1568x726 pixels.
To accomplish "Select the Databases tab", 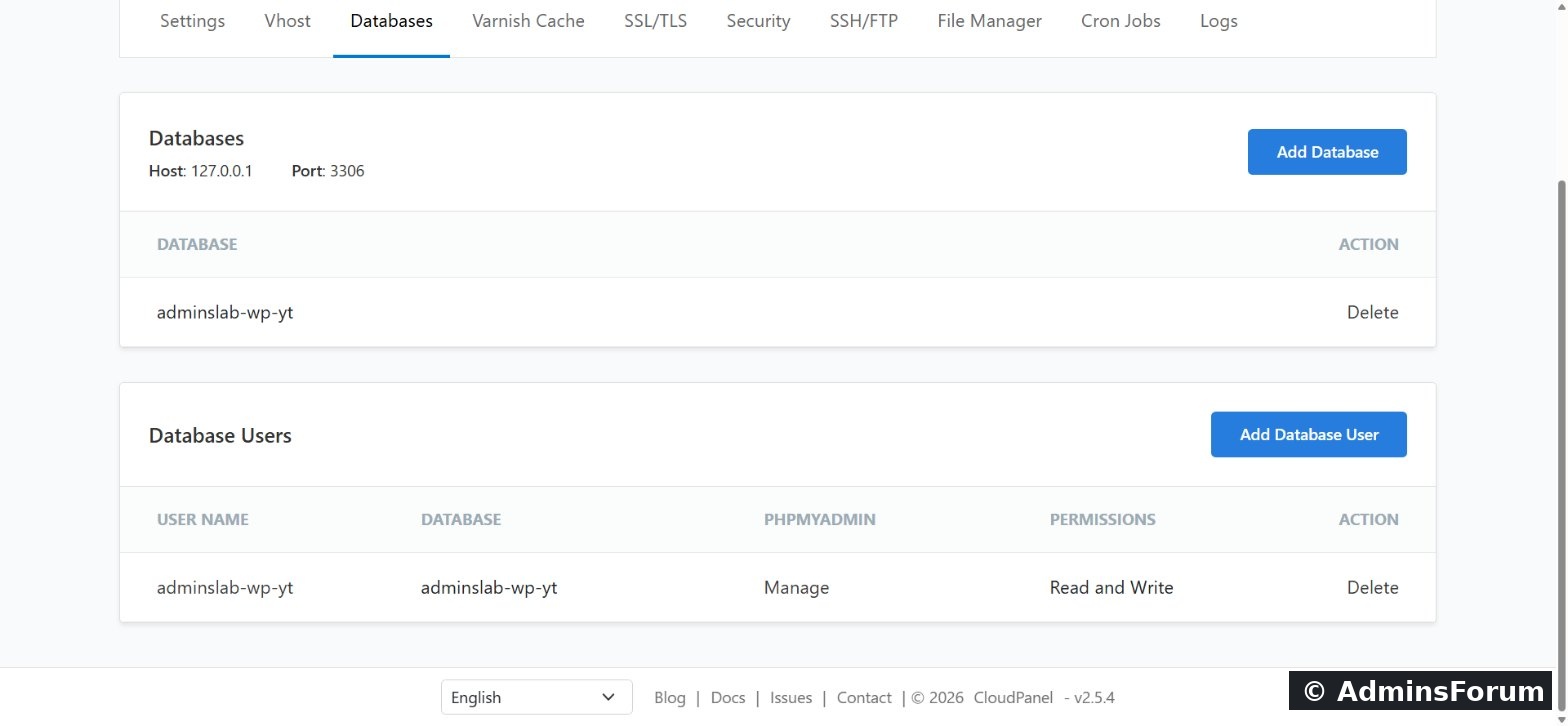I will tap(391, 21).
